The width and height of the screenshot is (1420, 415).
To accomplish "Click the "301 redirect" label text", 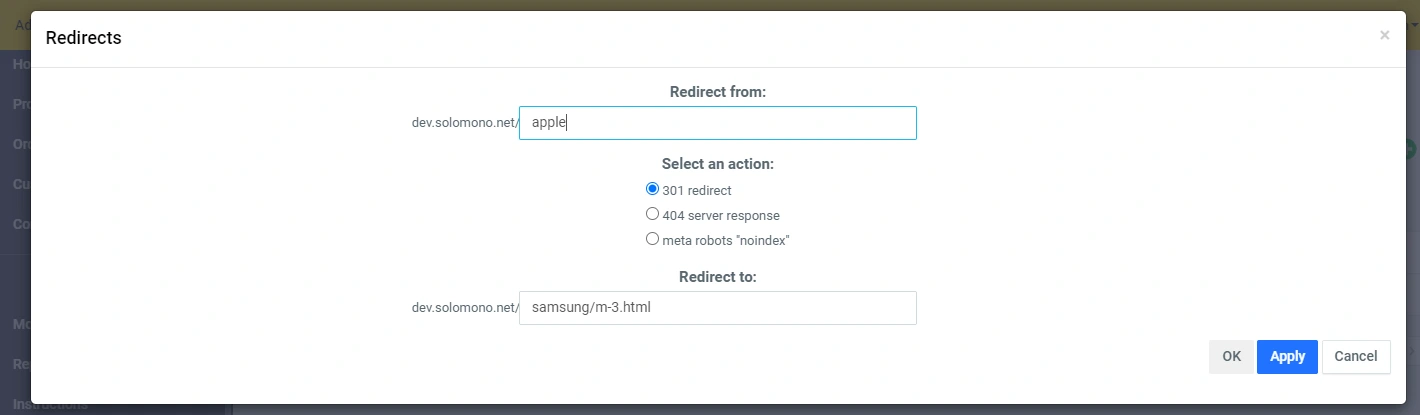I will point(697,190).
